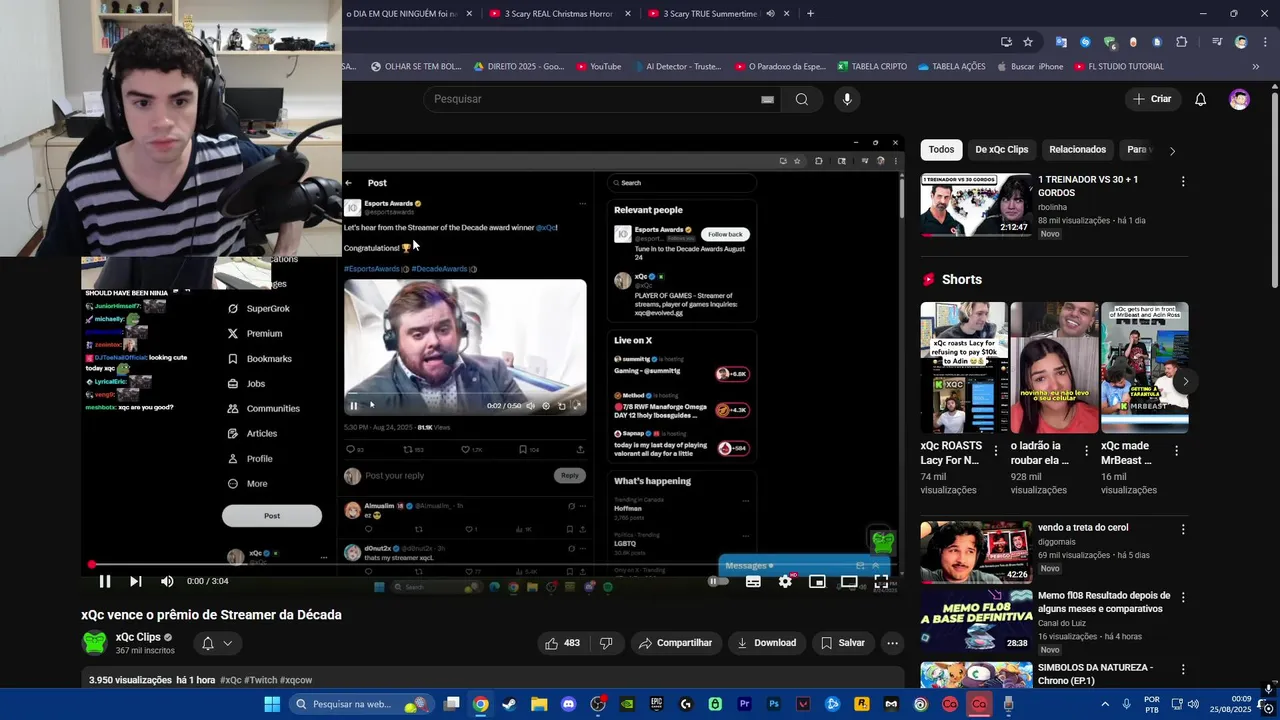Open options for 1 TREINADOR VS 30 video
Screen dimensions: 1280x720
[x=1183, y=182]
